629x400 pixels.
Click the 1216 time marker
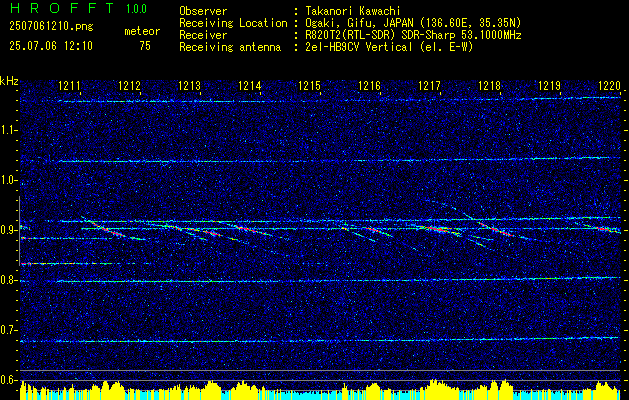click(369, 85)
